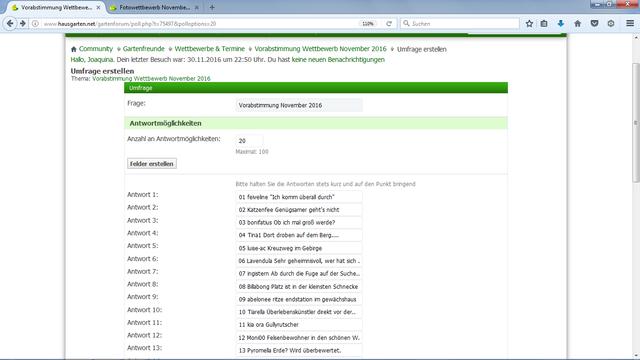Edit Antwort 13 field with Pyromella
The image size is (640, 360).
coord(299,350)
